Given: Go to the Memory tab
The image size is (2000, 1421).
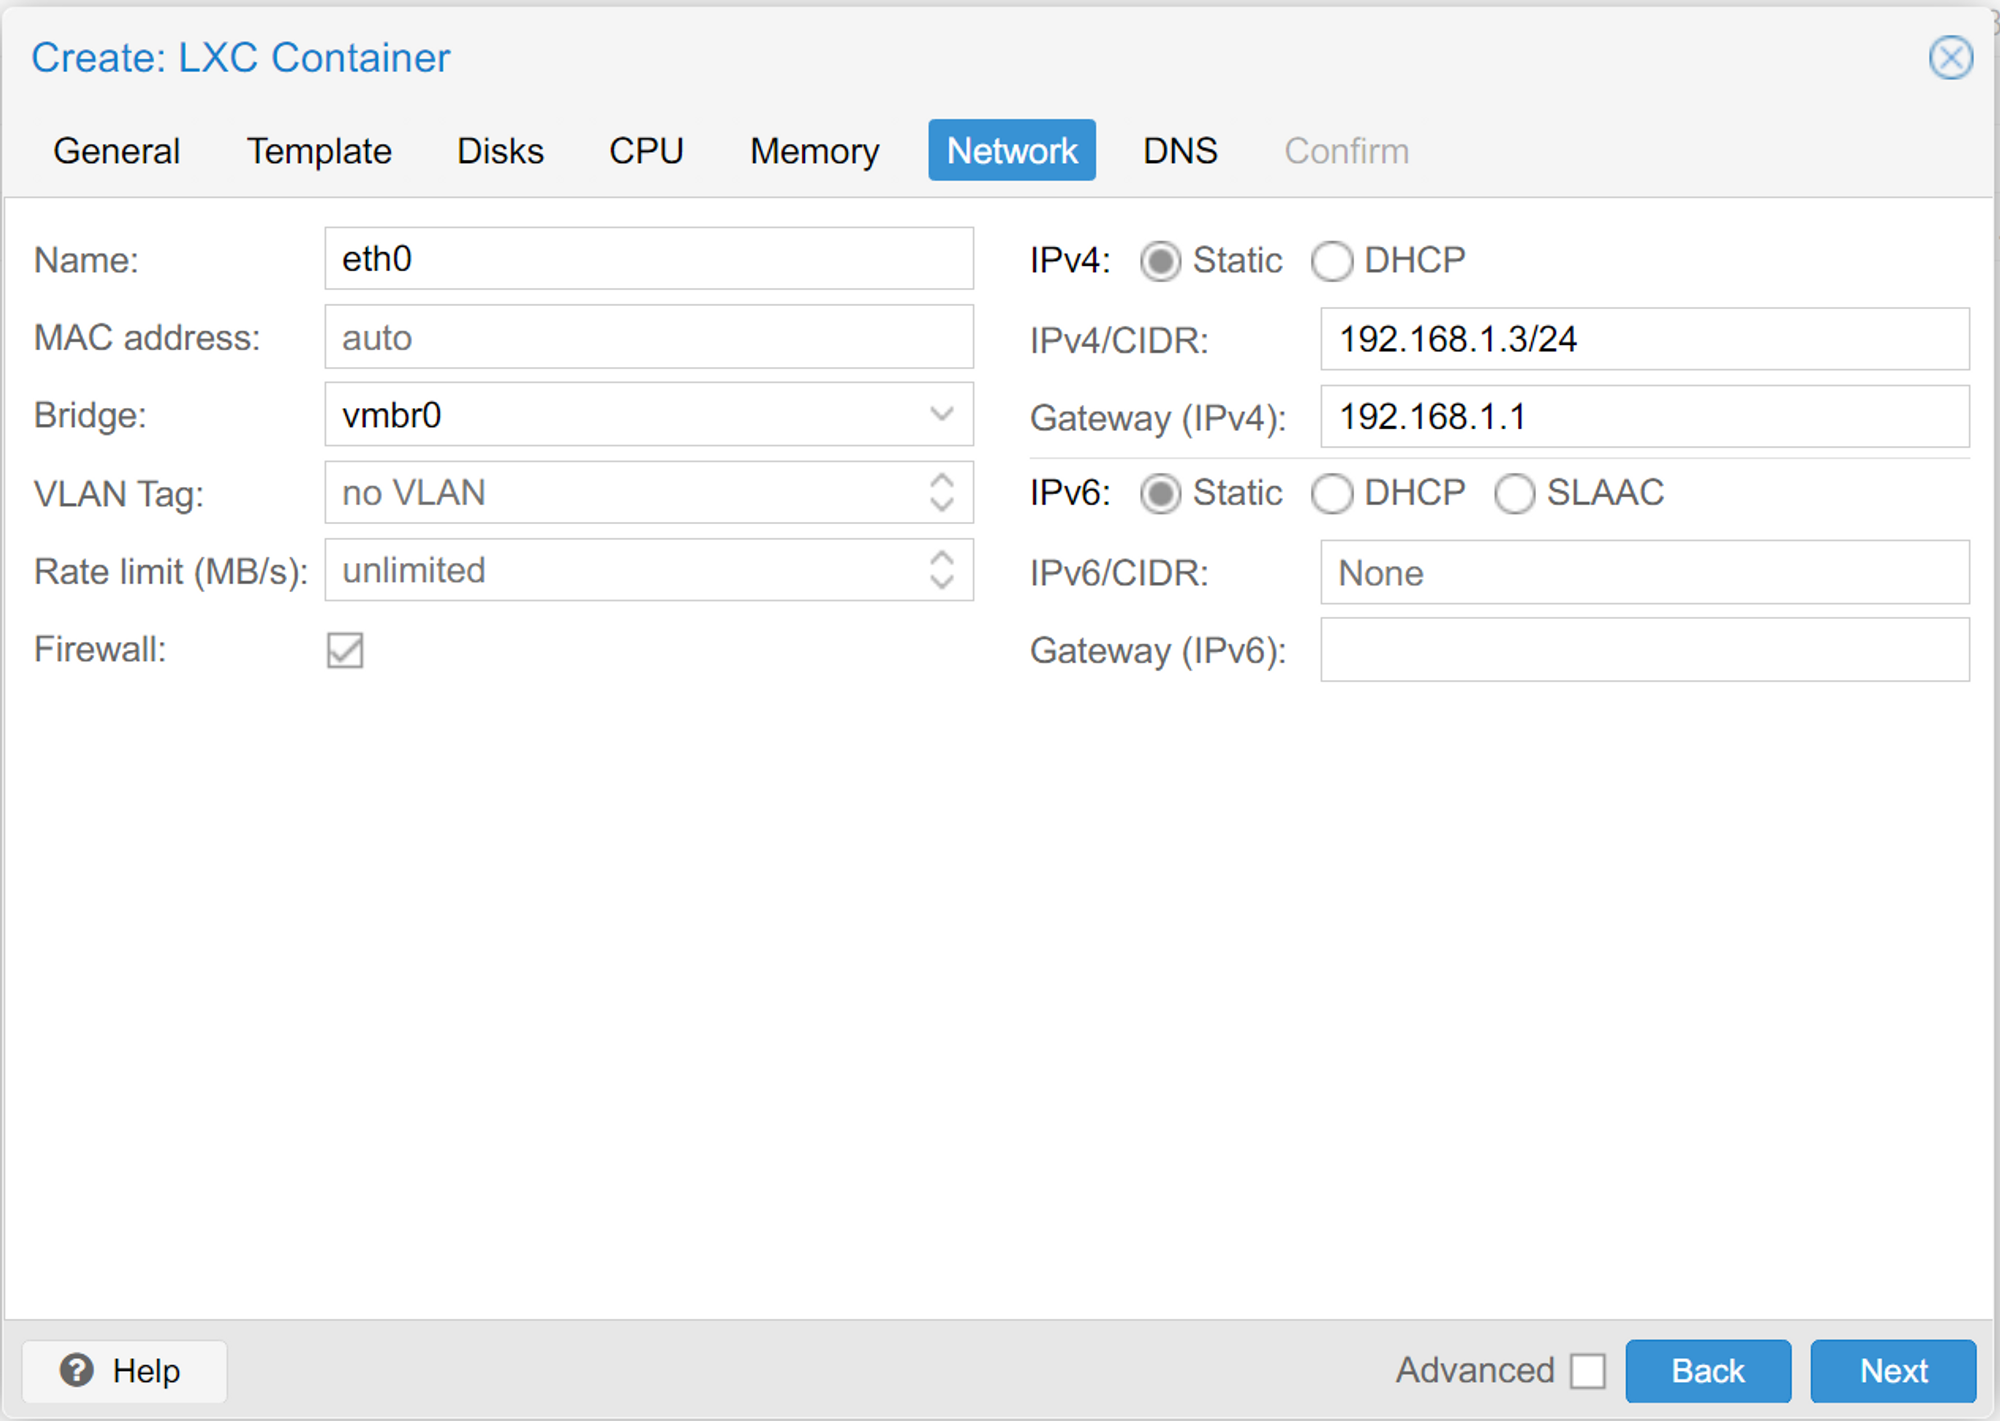Looking at the screenshot, I should pyautogui.click(x=814, y=151).
